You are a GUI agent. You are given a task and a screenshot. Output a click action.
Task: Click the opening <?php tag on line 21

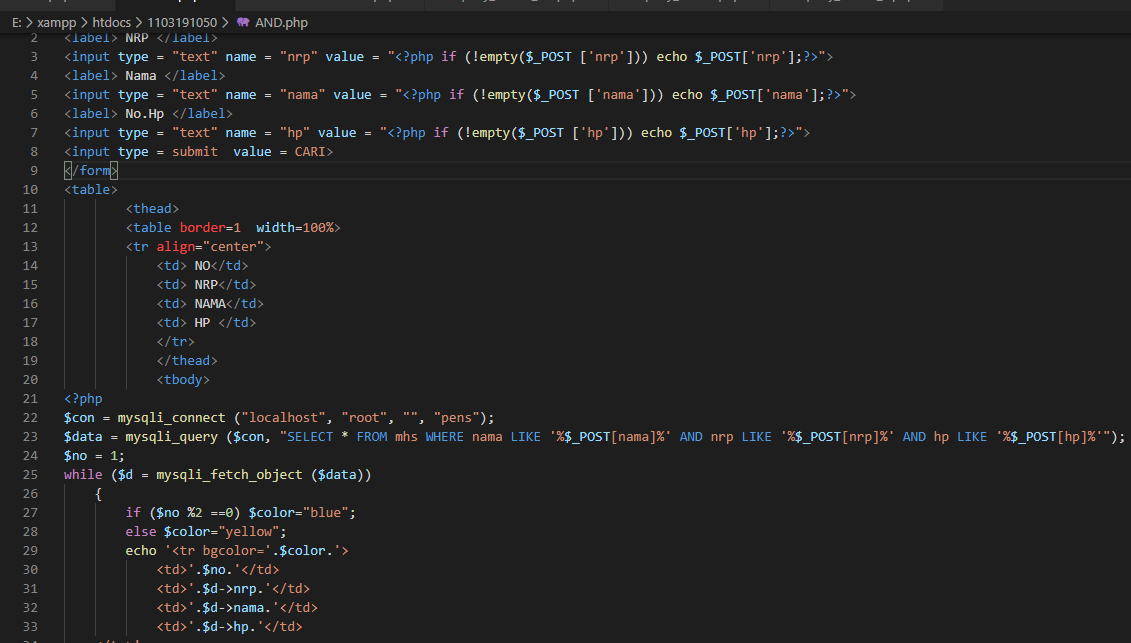83,398
